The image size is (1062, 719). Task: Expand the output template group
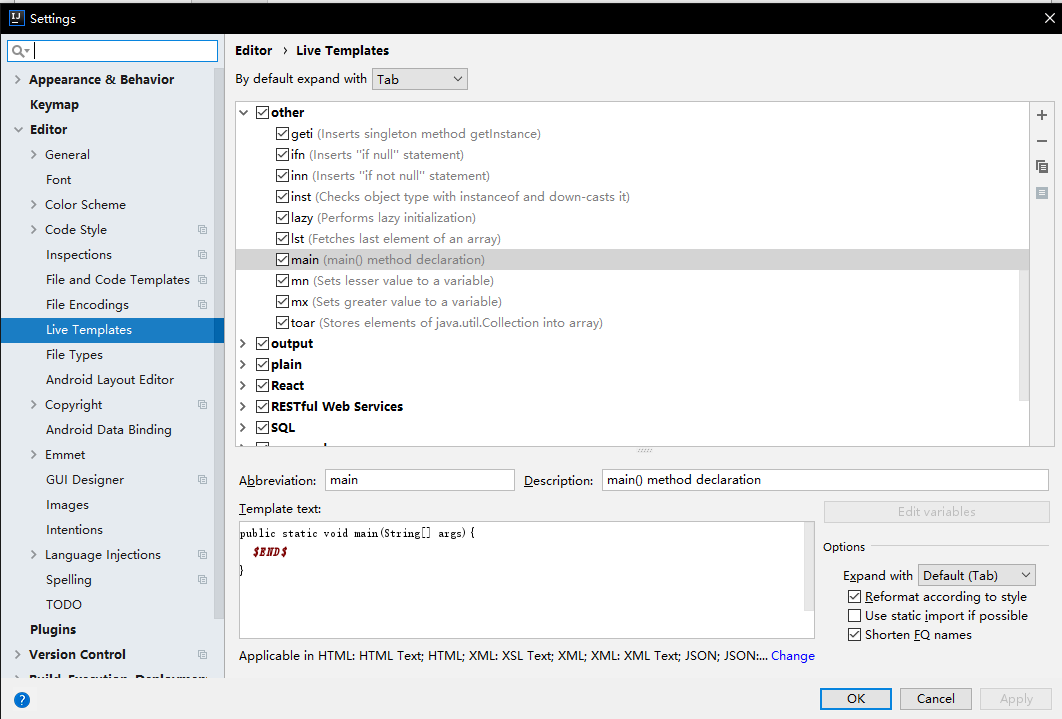click(243, 343)
